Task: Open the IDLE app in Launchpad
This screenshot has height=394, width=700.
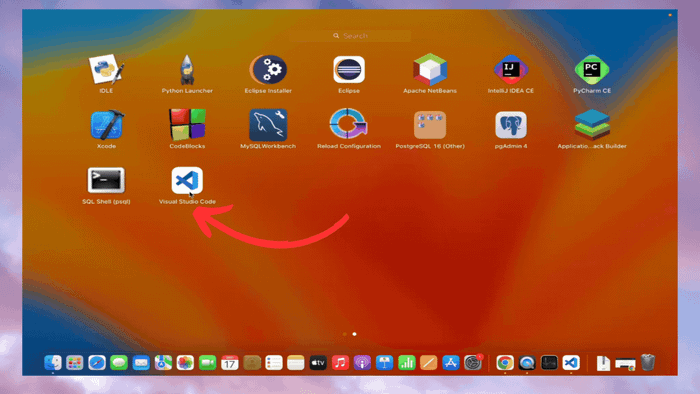Action: 106,70
